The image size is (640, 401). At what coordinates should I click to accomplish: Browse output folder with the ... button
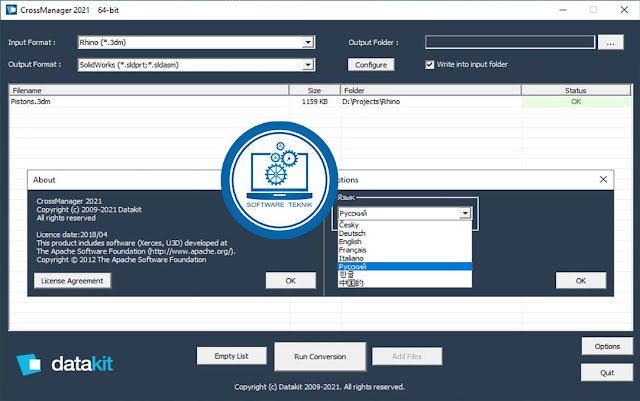pos(610,42)
